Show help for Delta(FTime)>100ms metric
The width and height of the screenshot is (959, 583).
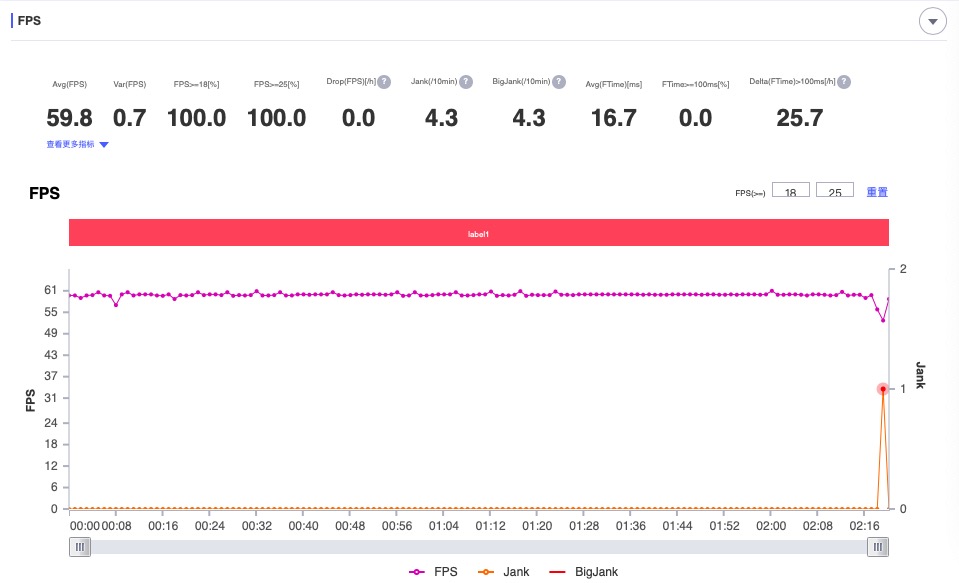[844, 82]
